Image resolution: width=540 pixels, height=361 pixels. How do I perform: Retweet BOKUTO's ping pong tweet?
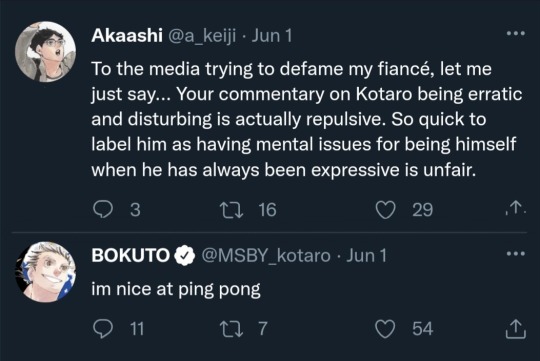pyautogui.click(x=232, y=328)
